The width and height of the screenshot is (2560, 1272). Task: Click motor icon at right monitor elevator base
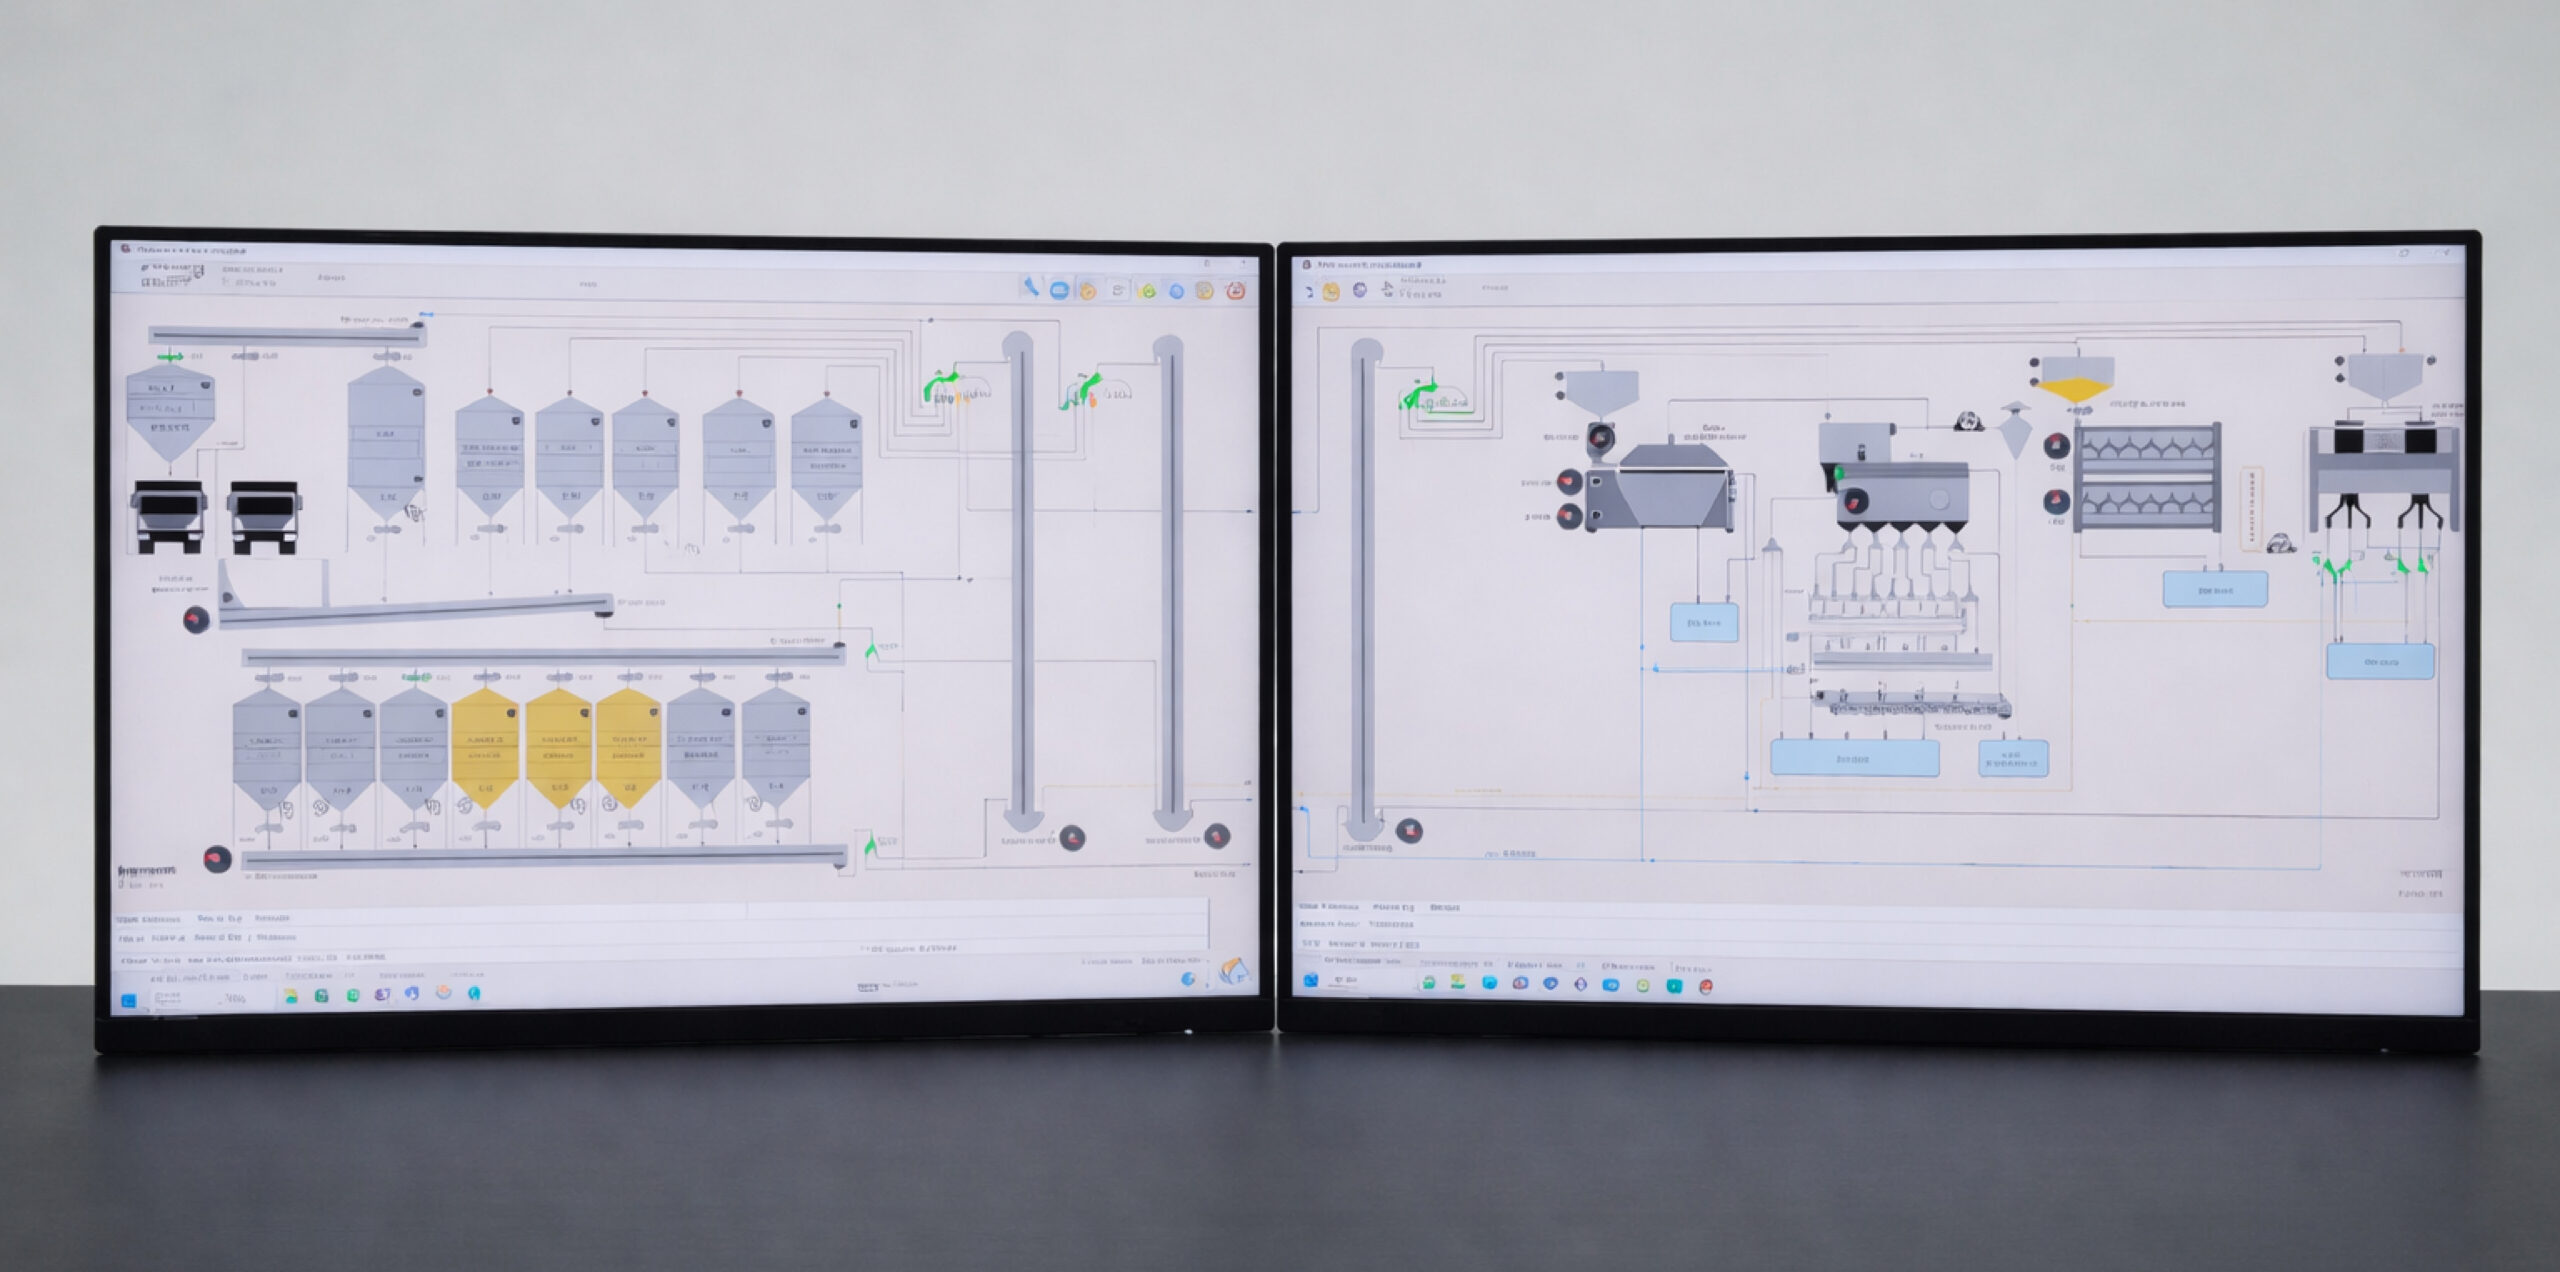[1409, 830]
